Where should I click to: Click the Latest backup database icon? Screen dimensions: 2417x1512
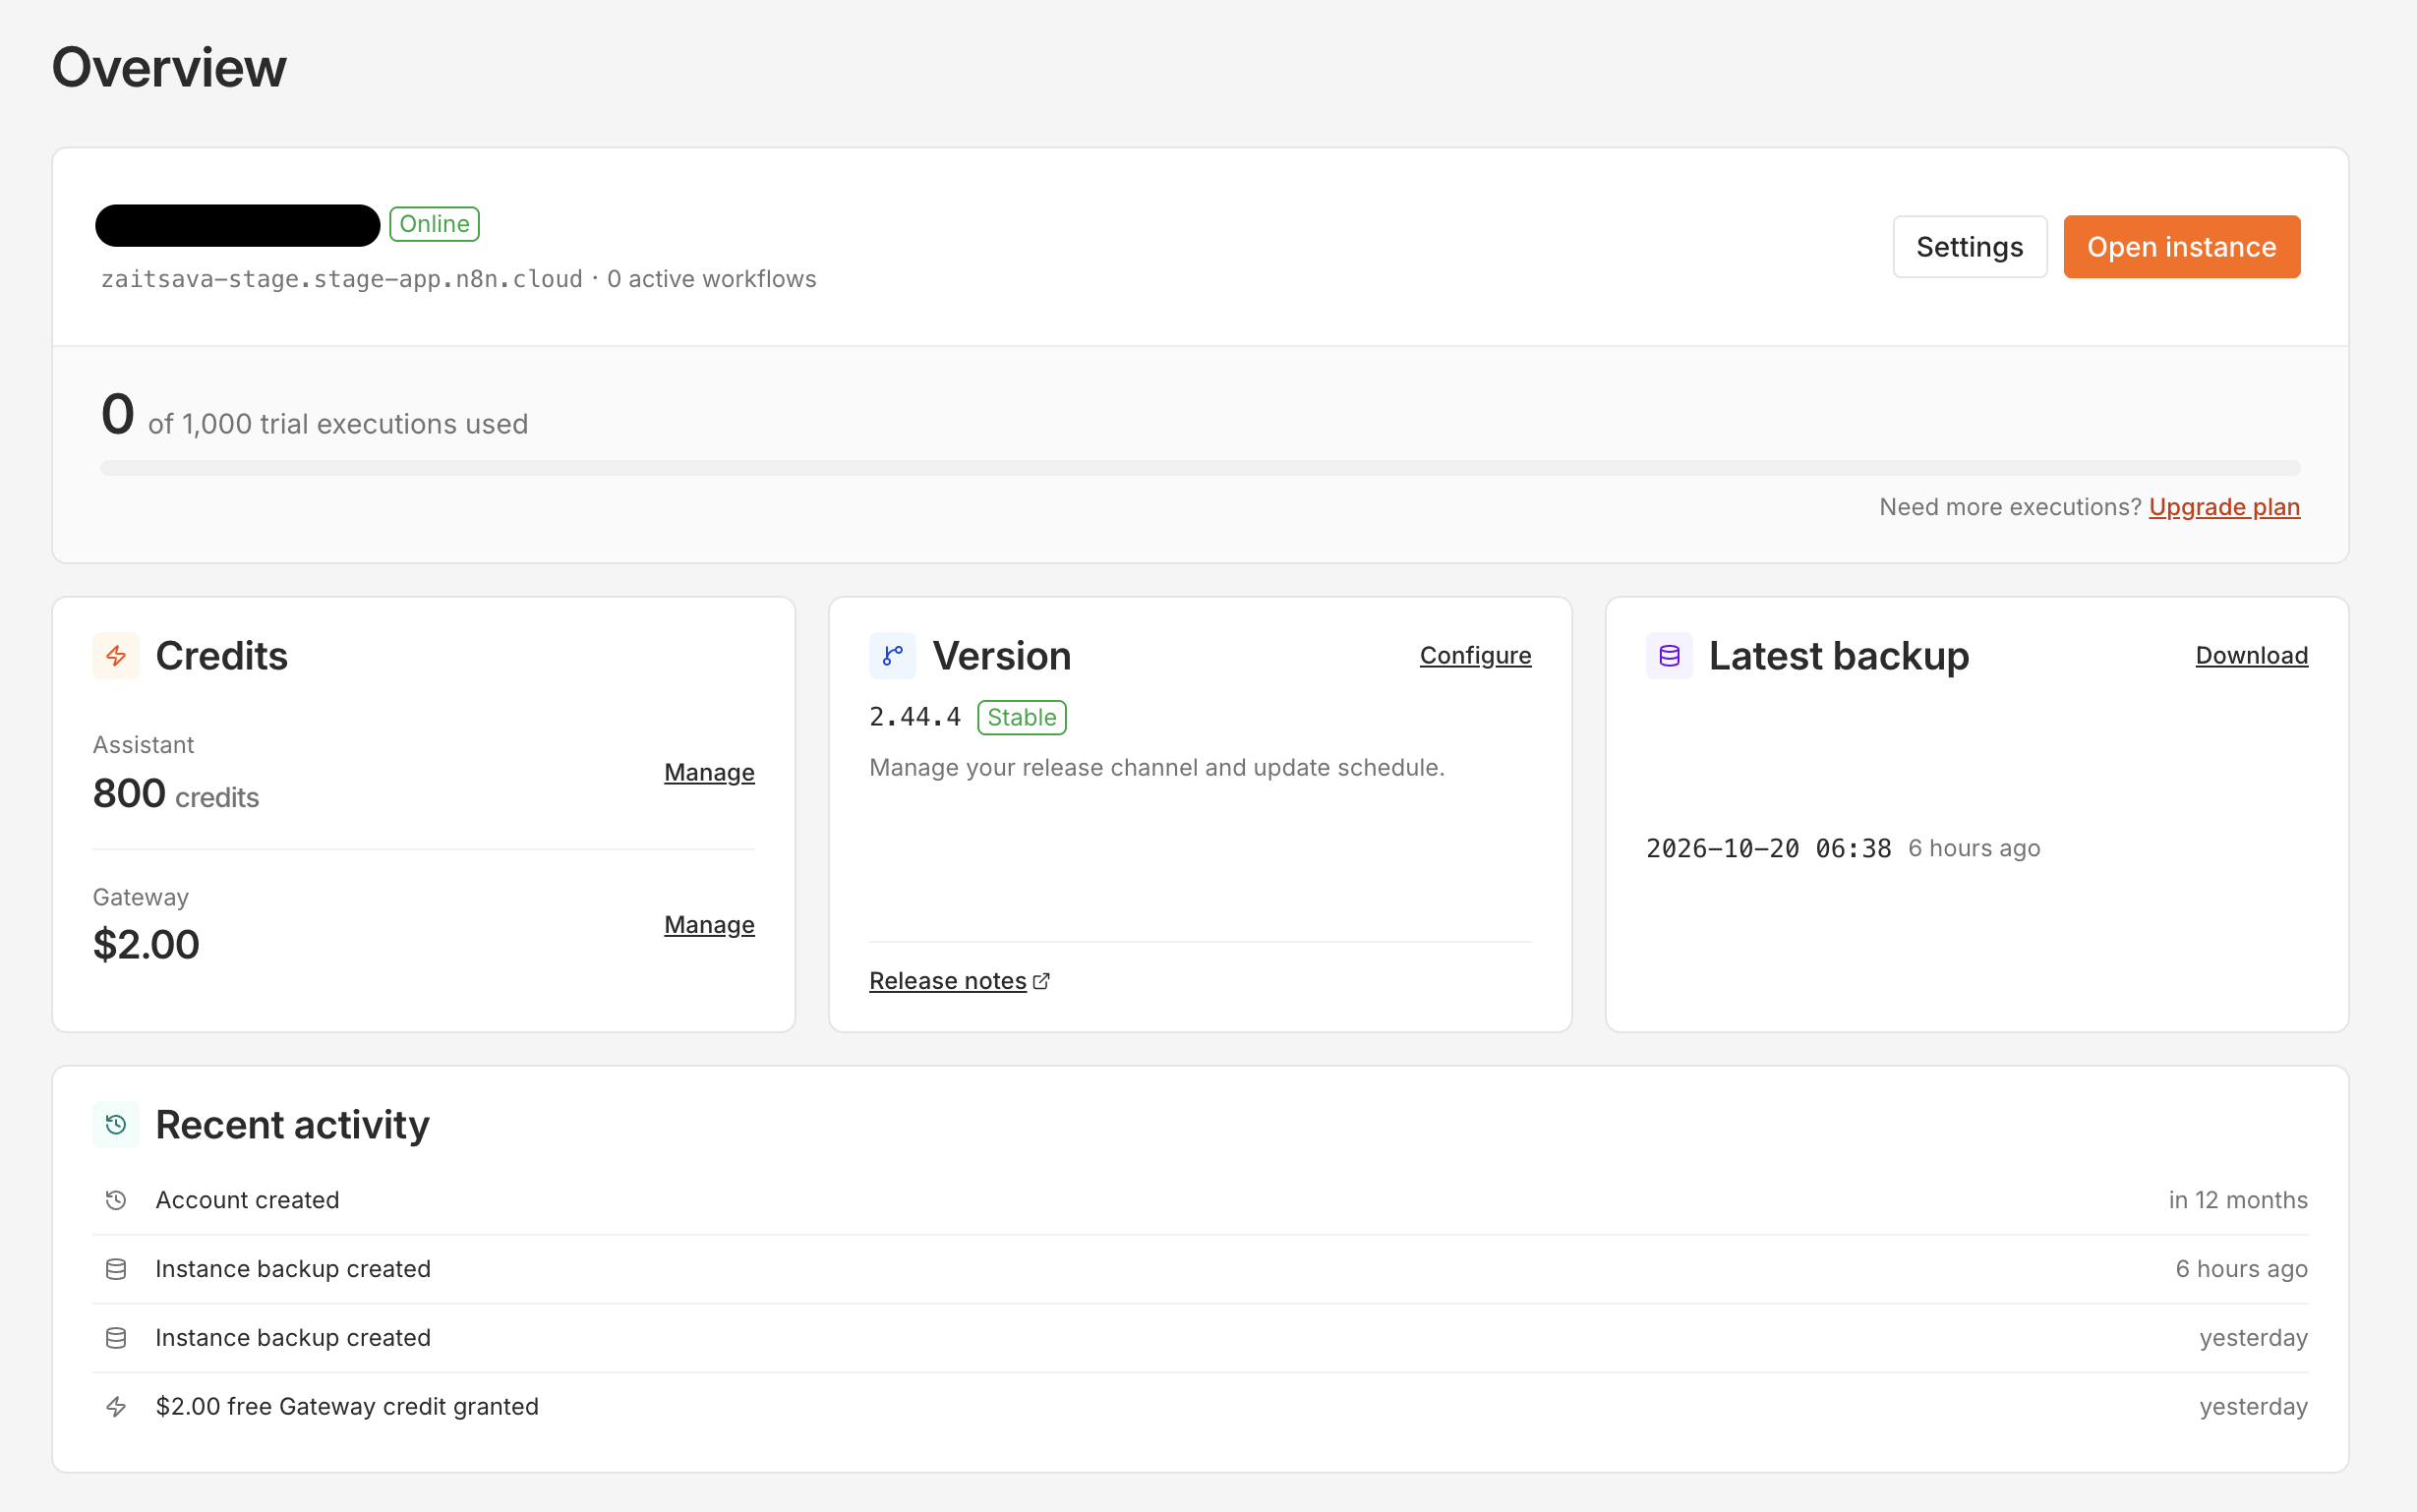(x=1669, y=656)
